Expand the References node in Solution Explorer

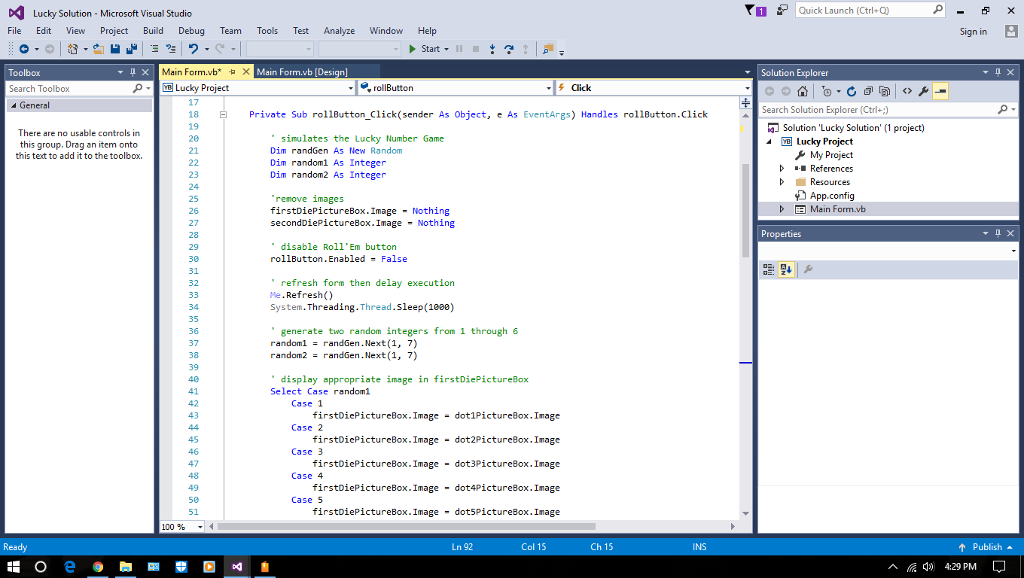pos(783,168)
